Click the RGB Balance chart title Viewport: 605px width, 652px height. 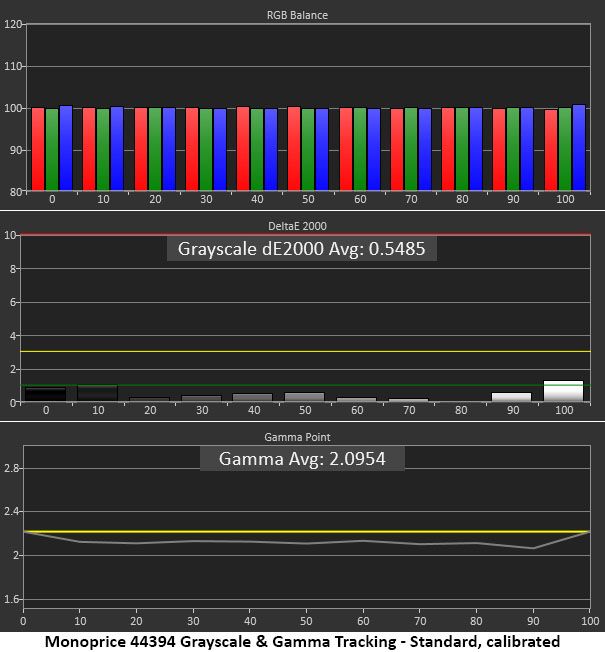tap(297, 15)
